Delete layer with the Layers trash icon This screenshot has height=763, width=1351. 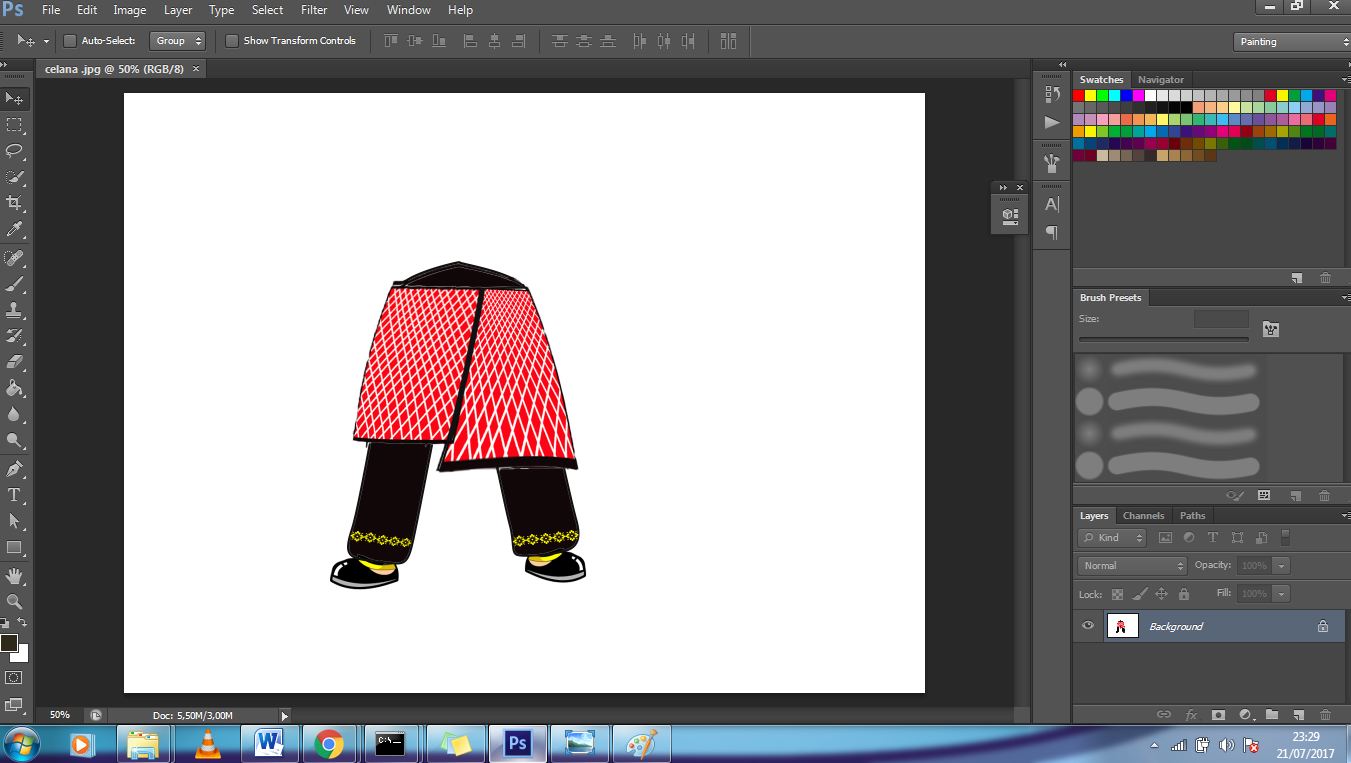pyautogui.click(x=1325, y=715)
